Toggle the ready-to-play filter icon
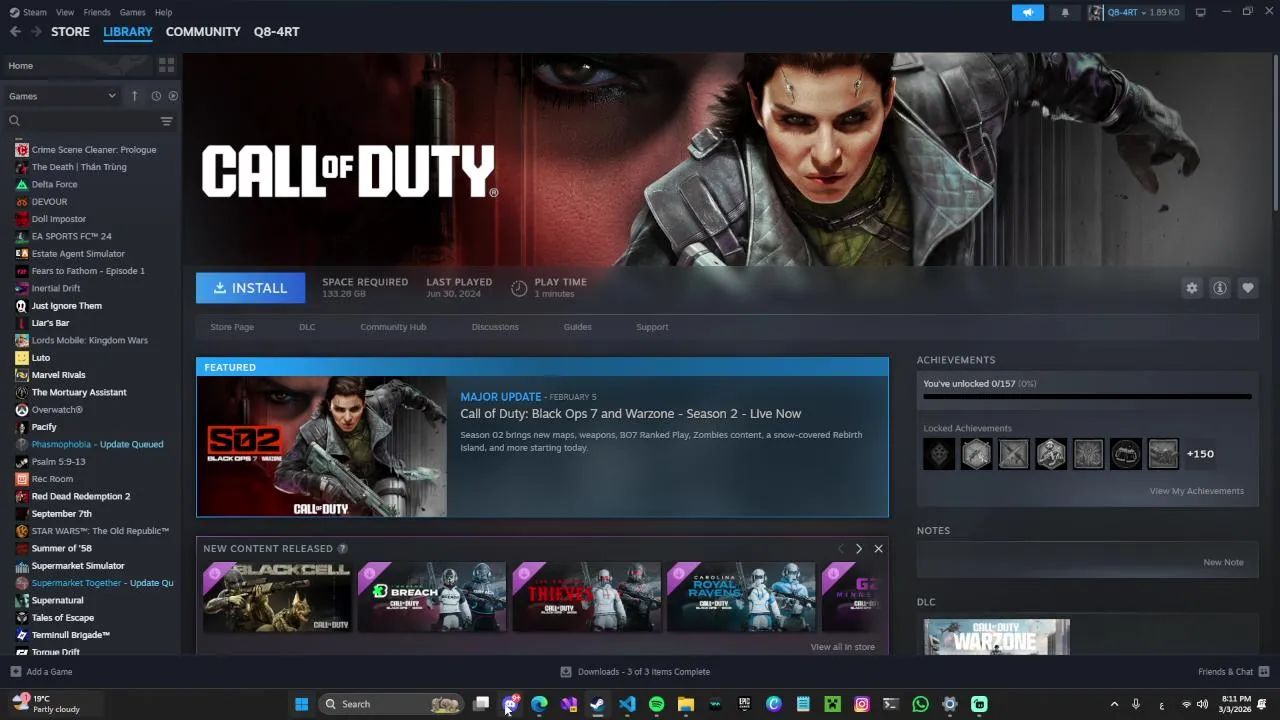The height and width of the screenshot is (720, 1280). point(173,96)
